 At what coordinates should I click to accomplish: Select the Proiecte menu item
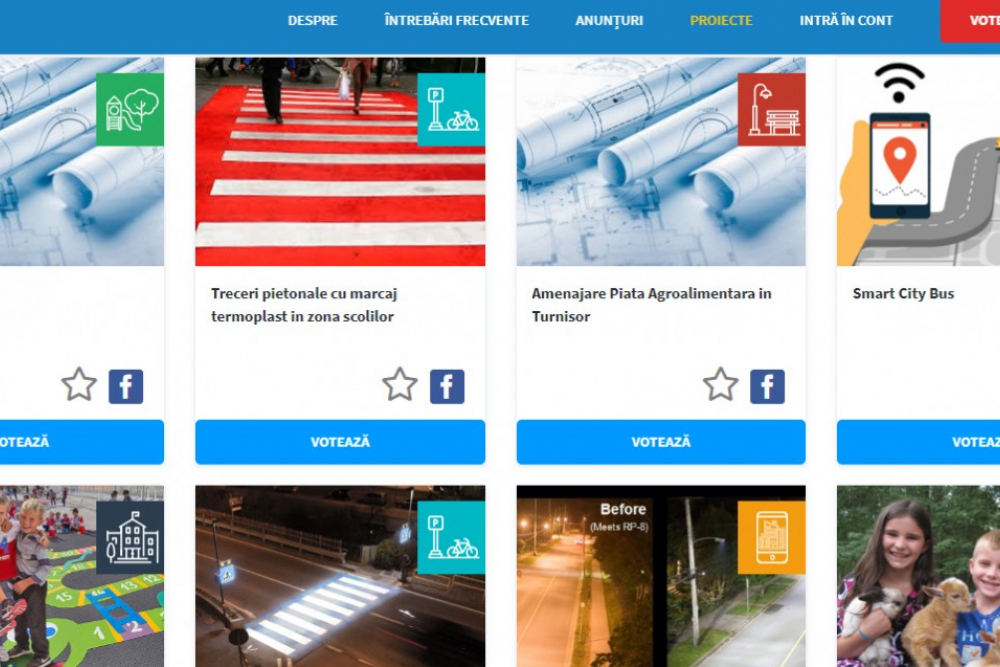[721, 20]
